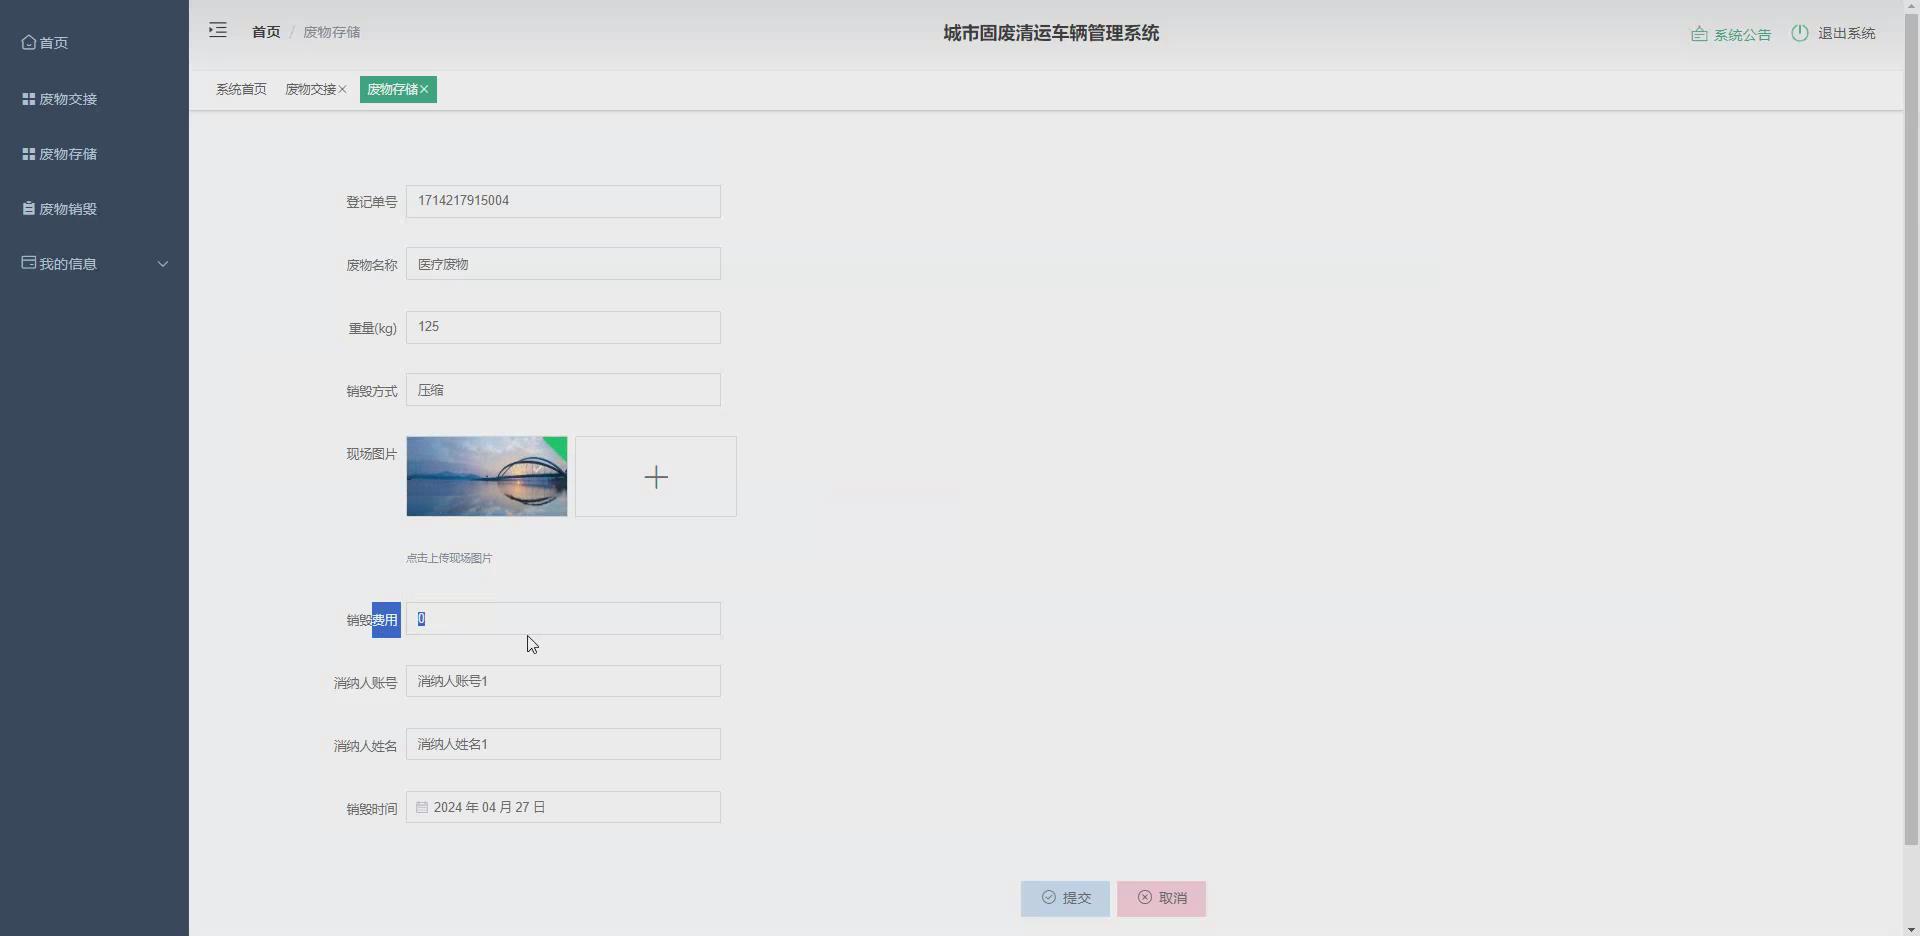
Task: Open 系统公告 via the announcement icon
Action: point(1699,32)
